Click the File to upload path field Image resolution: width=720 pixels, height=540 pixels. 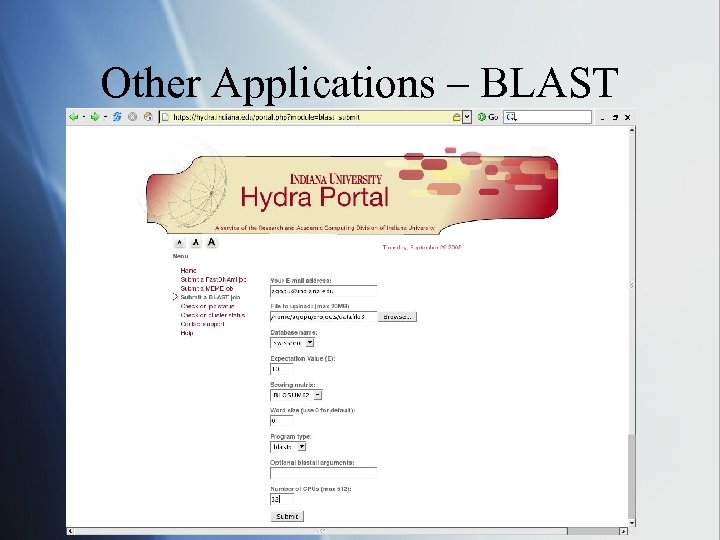(x=323, y=317)
